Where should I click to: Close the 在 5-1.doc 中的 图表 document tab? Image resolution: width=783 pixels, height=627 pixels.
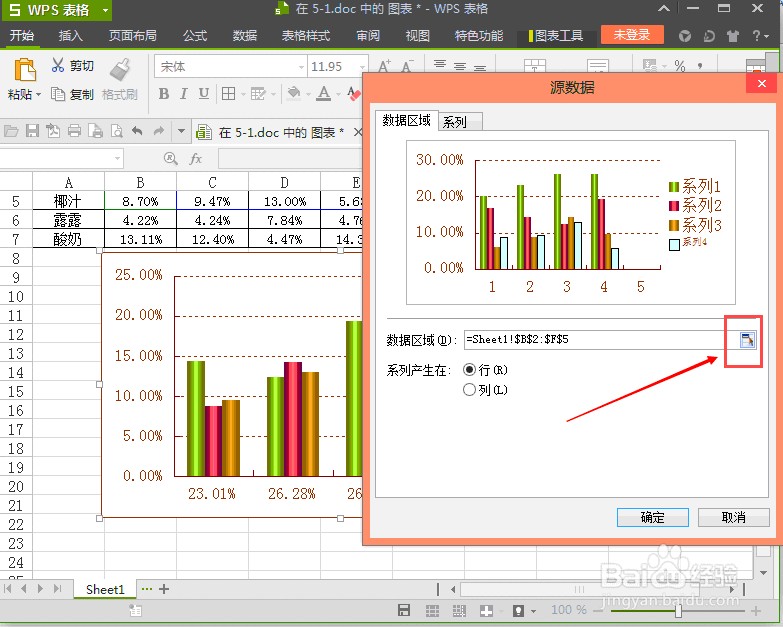358,132
